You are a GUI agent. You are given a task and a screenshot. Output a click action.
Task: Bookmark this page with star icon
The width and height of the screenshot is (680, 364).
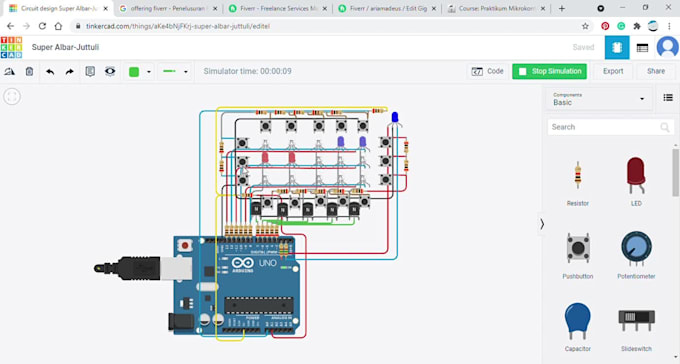585,26
